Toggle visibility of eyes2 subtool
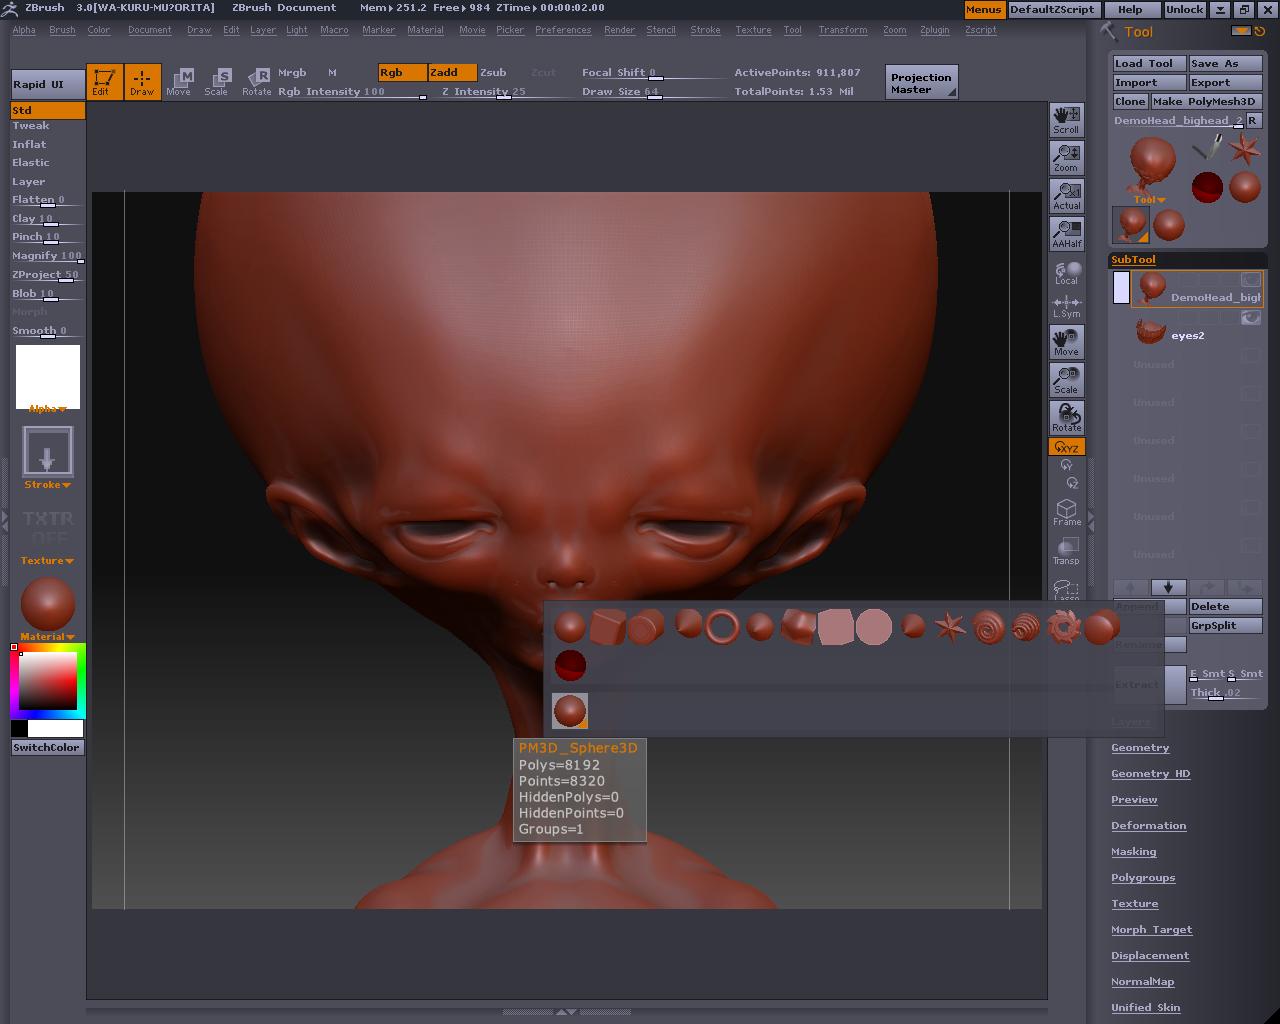This screenshot has height=1024, width=1280. pyautogui.click(x=1250, y=318)
